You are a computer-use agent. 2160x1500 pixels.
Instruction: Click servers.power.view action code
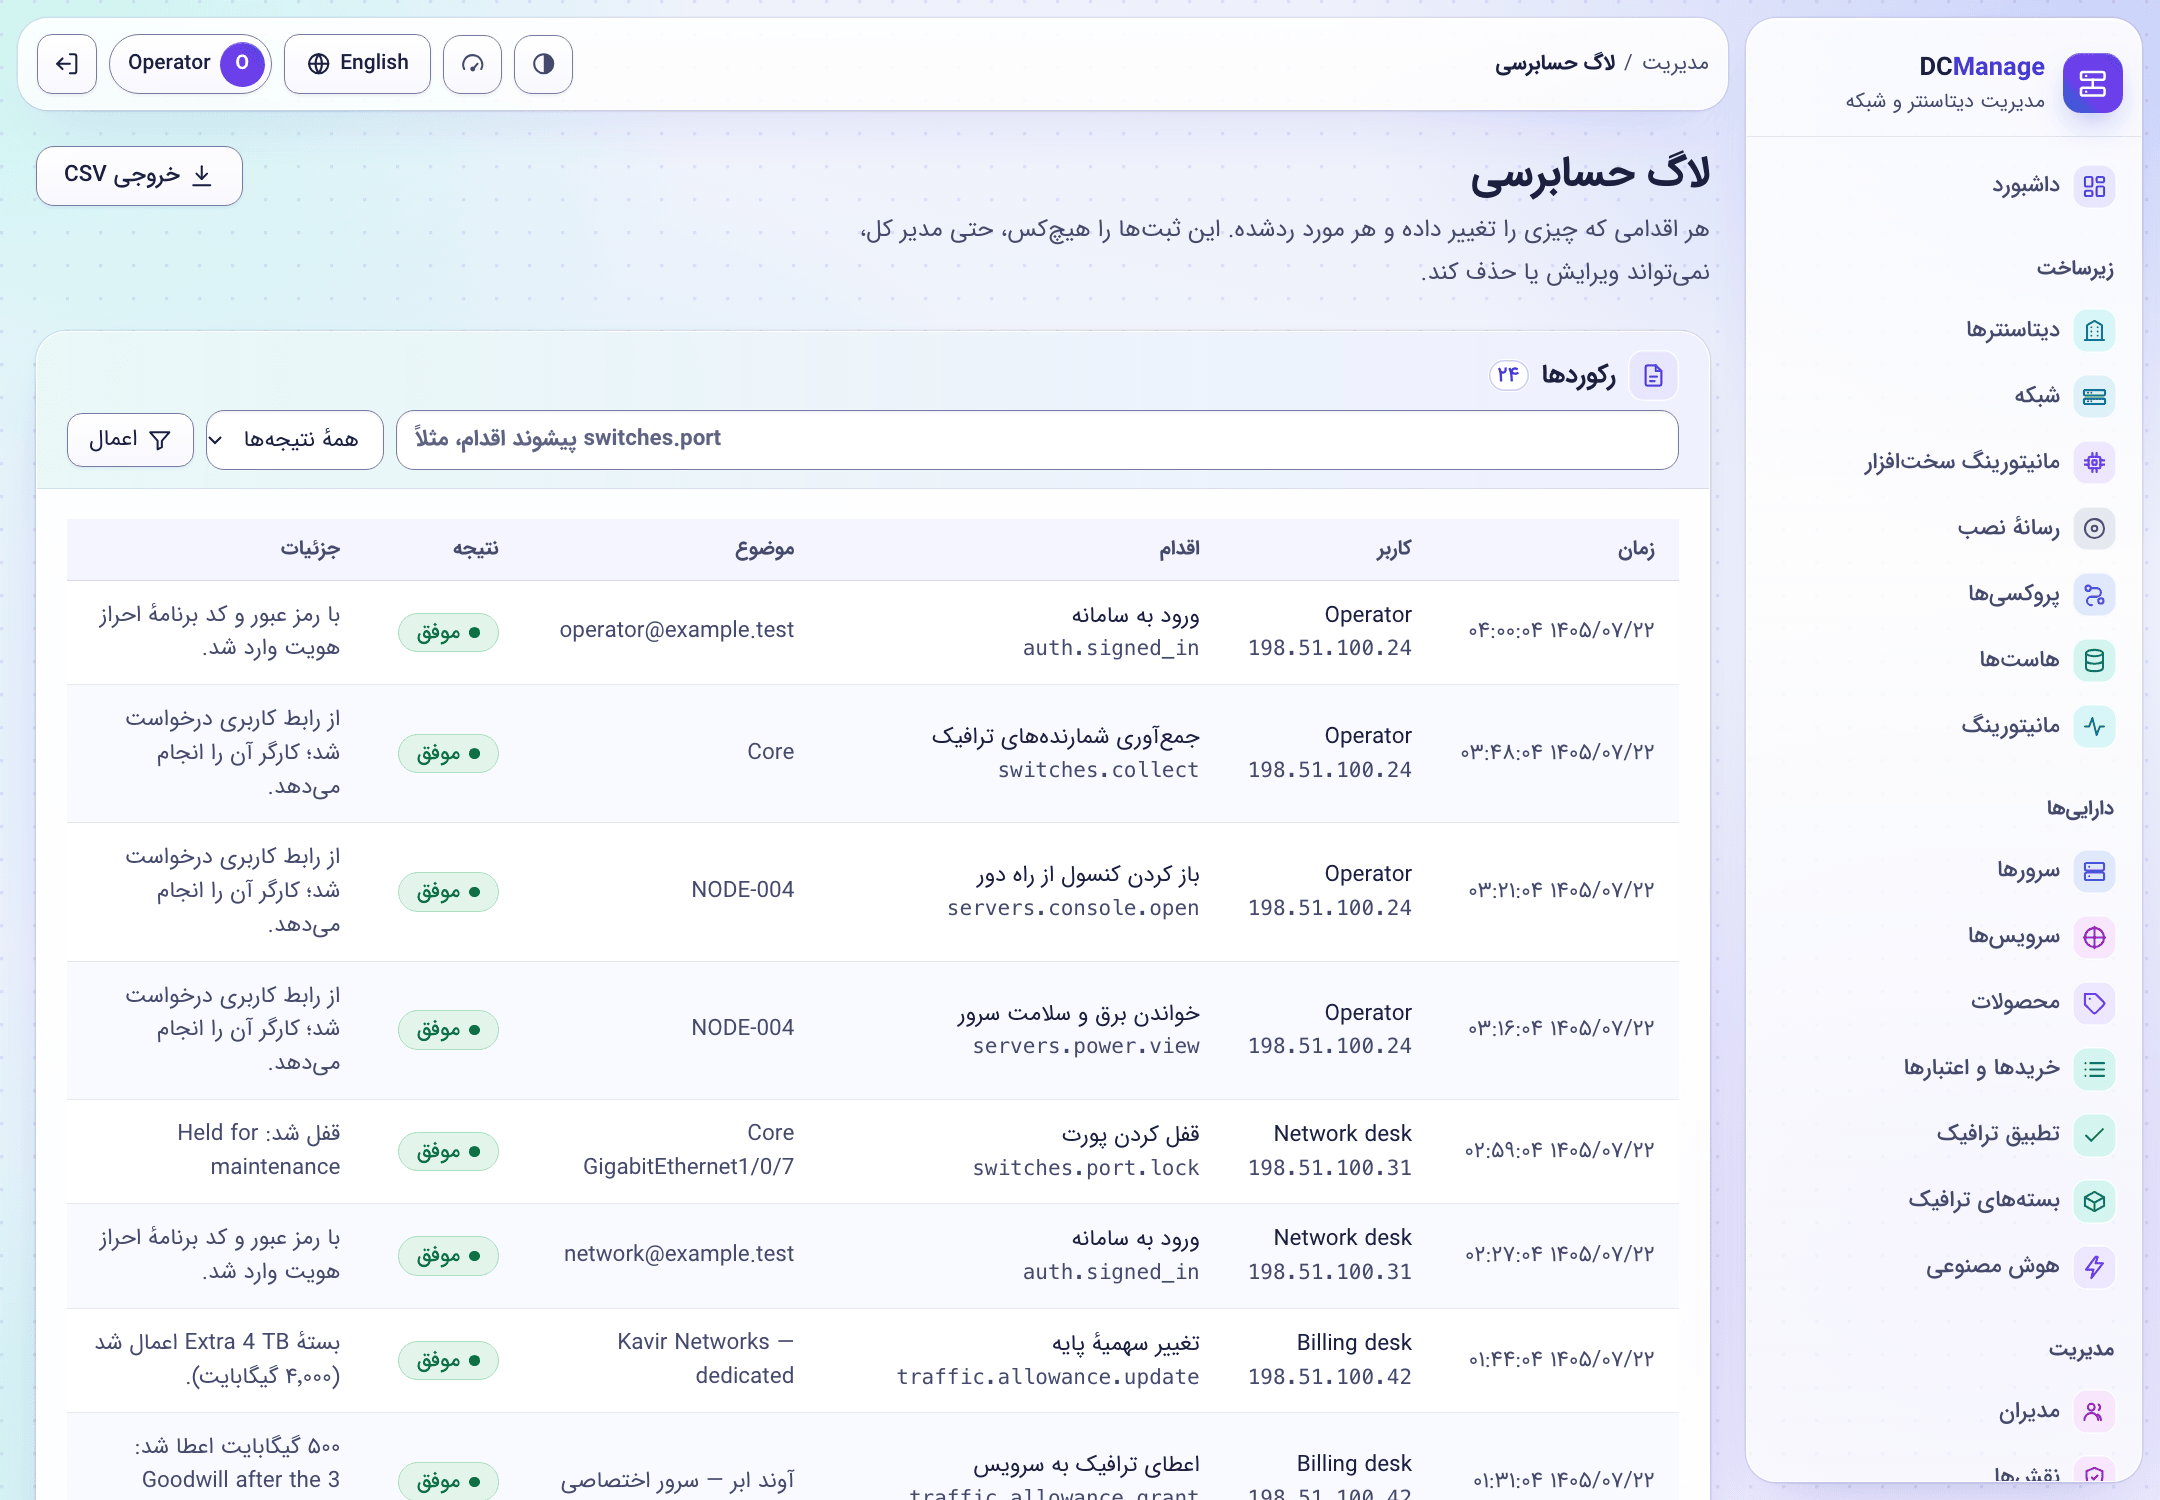click(x=1086, y=1046)
